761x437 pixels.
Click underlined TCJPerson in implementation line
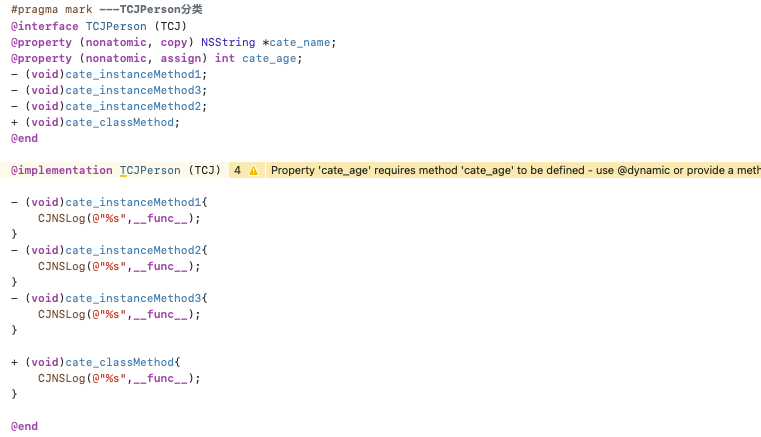150,170
